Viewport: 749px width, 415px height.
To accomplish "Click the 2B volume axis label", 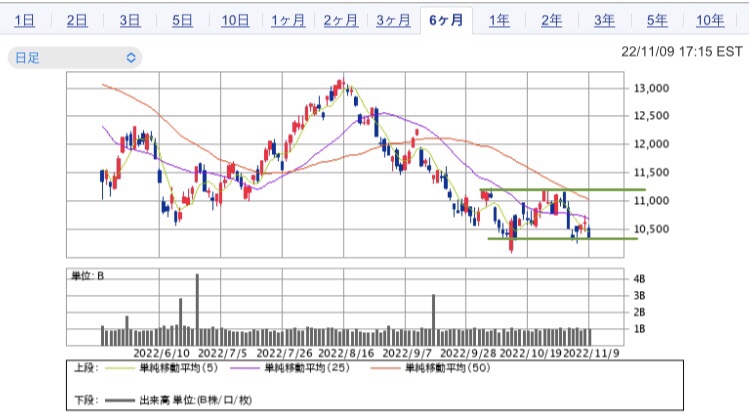I will (x=639, y=312).
